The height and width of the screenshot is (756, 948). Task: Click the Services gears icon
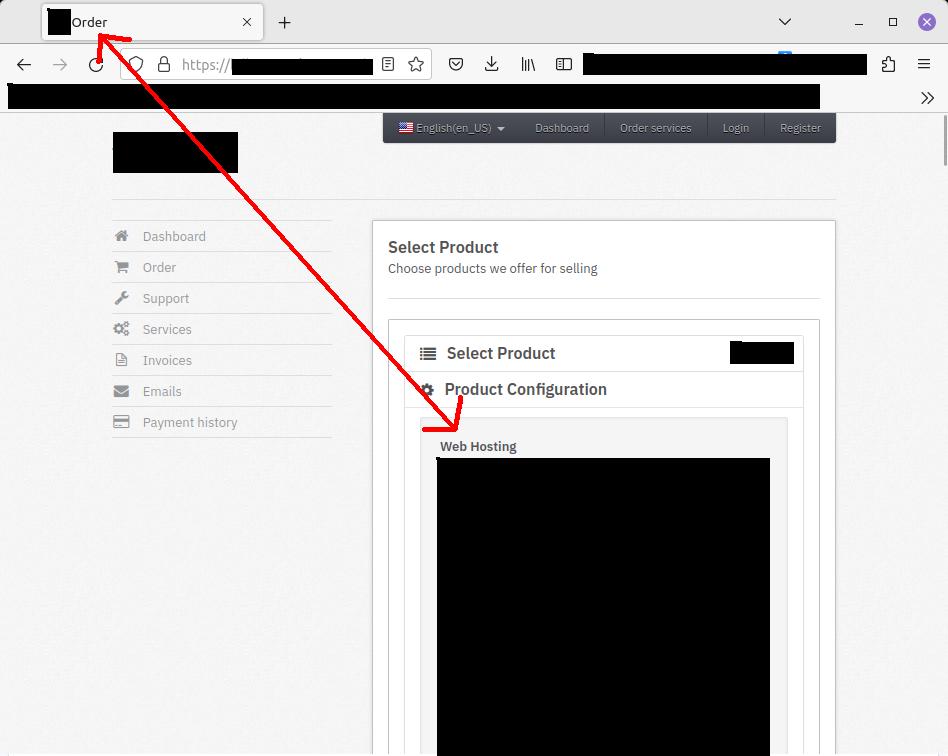point(120,329)
